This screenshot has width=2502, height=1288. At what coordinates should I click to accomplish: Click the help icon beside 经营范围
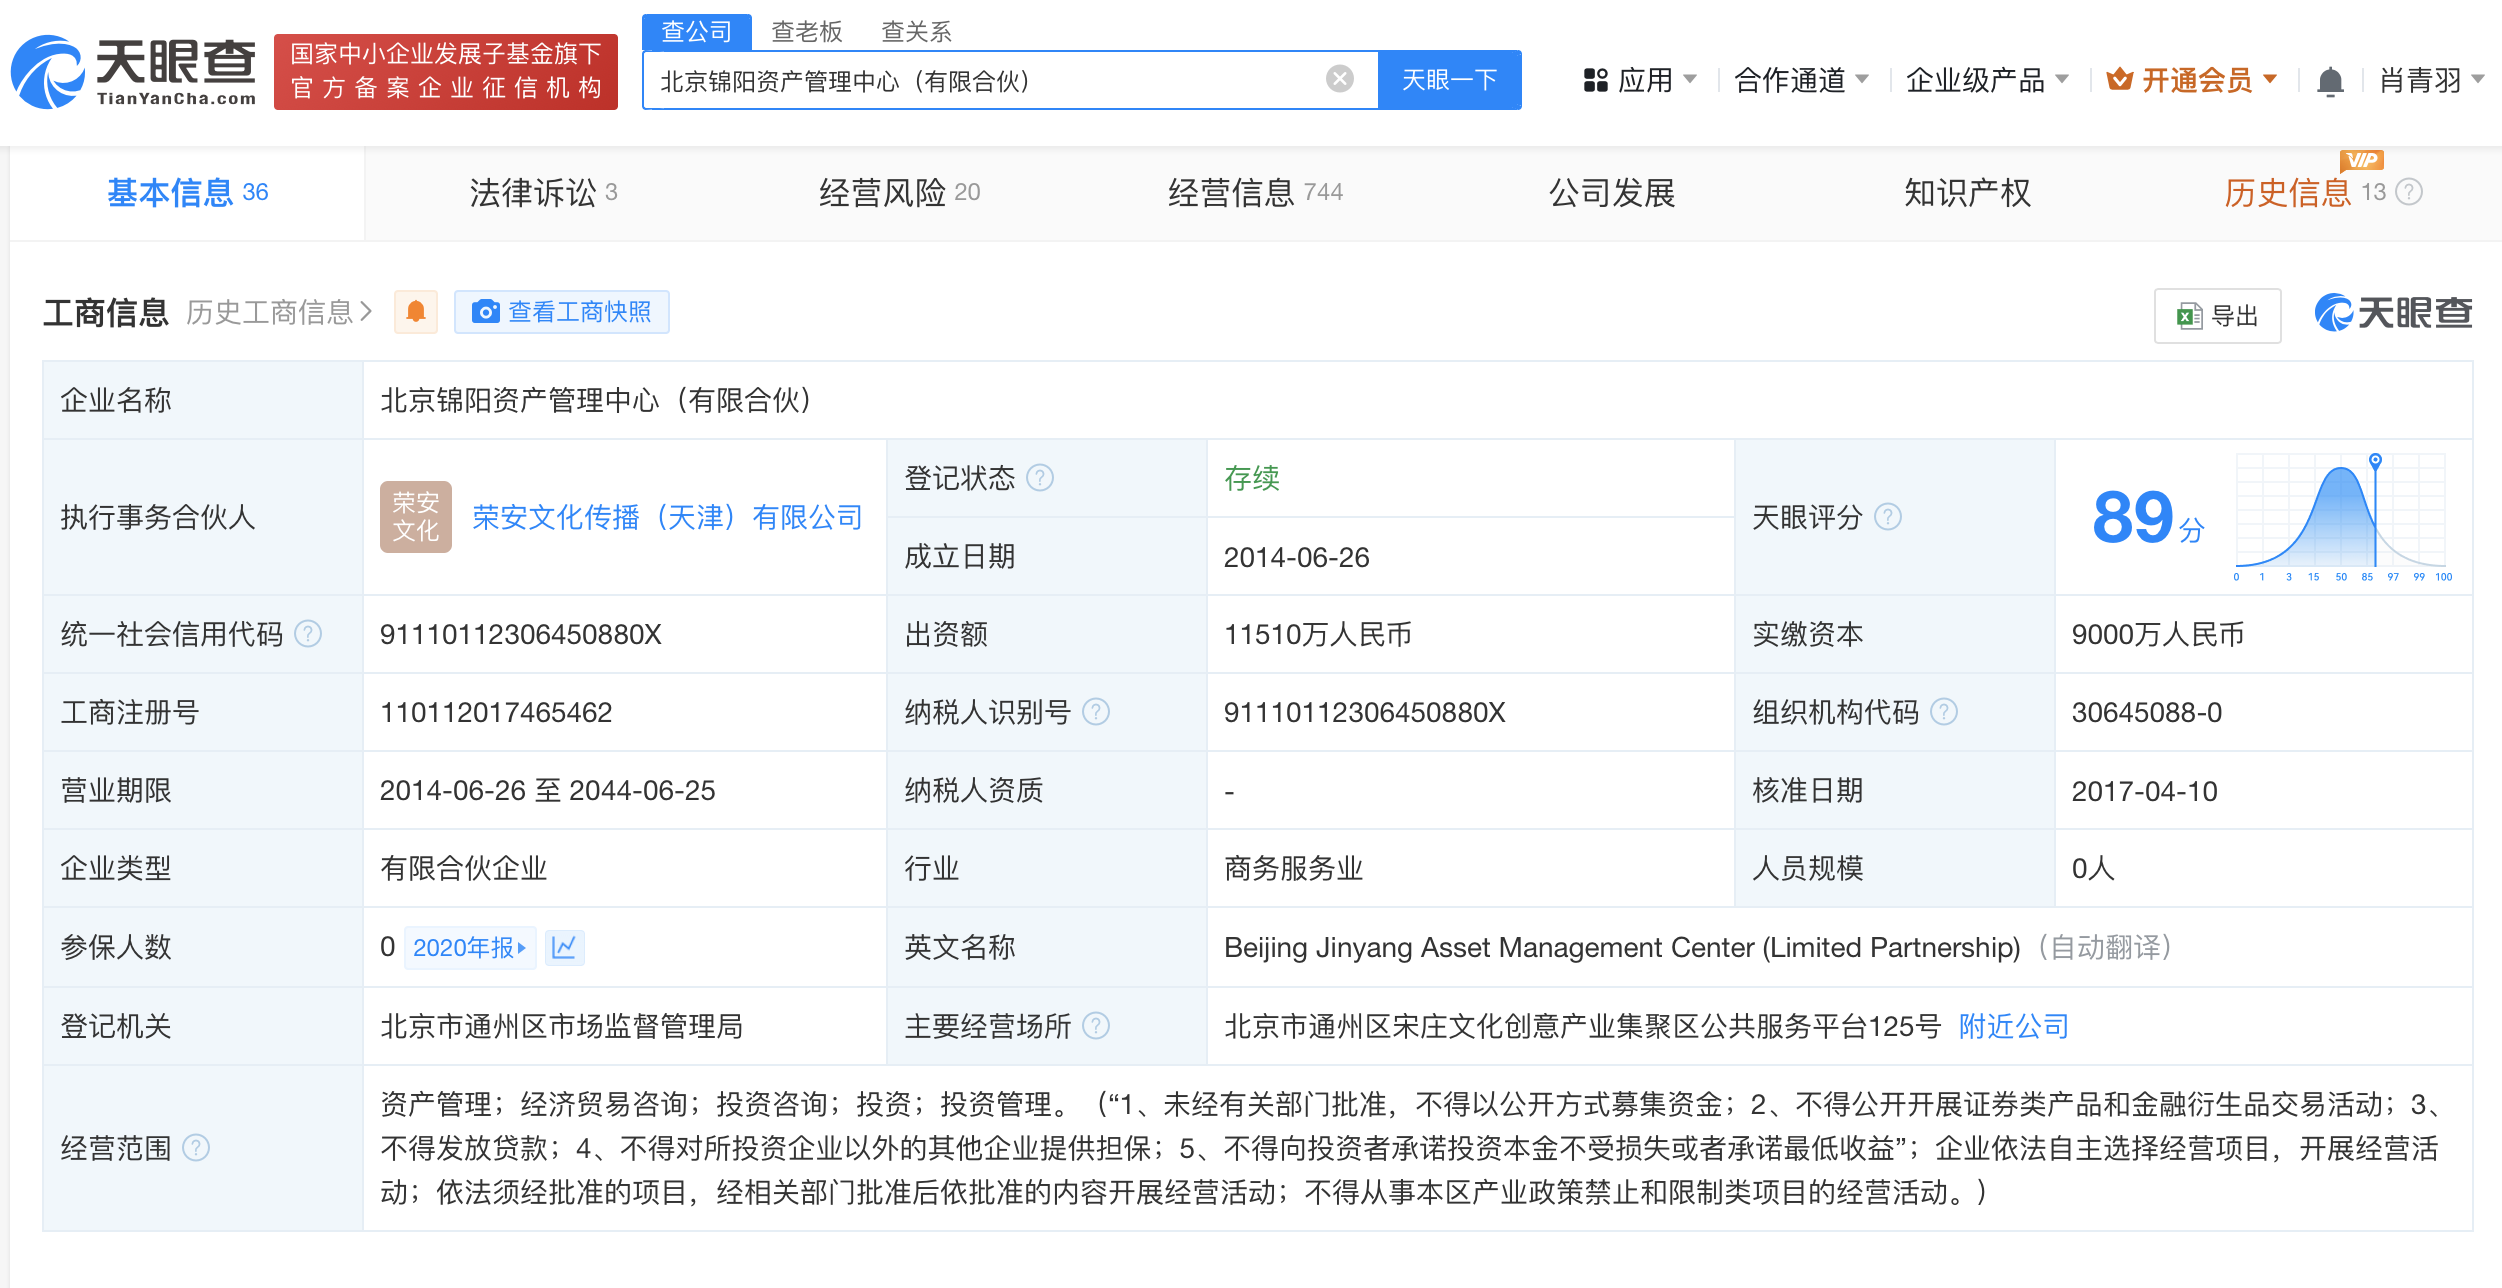click(197, 1148)
